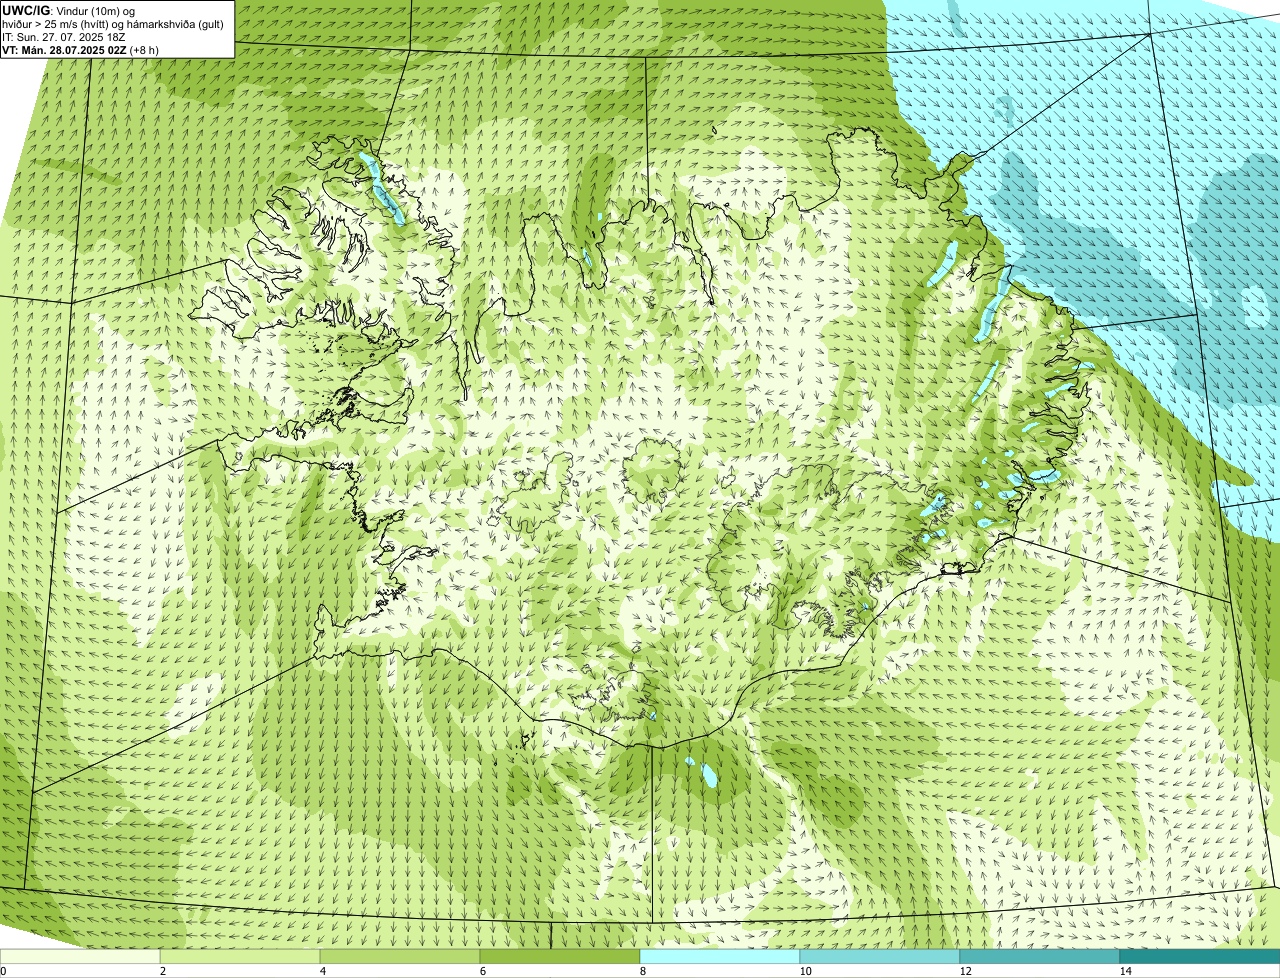The image size is (1280, 978).
Task: Click the 10–12 m/s turquoise legend swatch
Action: pyautogui.click(x=880, y=956)
